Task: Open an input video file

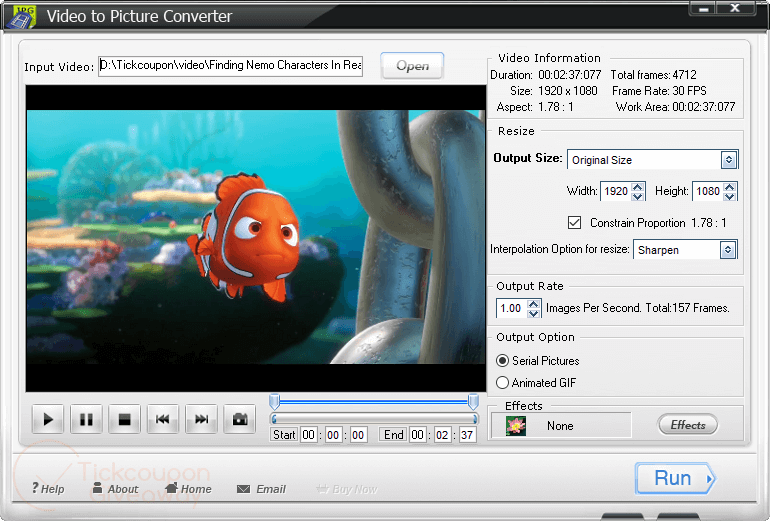Action: click(x=412, y=65)
